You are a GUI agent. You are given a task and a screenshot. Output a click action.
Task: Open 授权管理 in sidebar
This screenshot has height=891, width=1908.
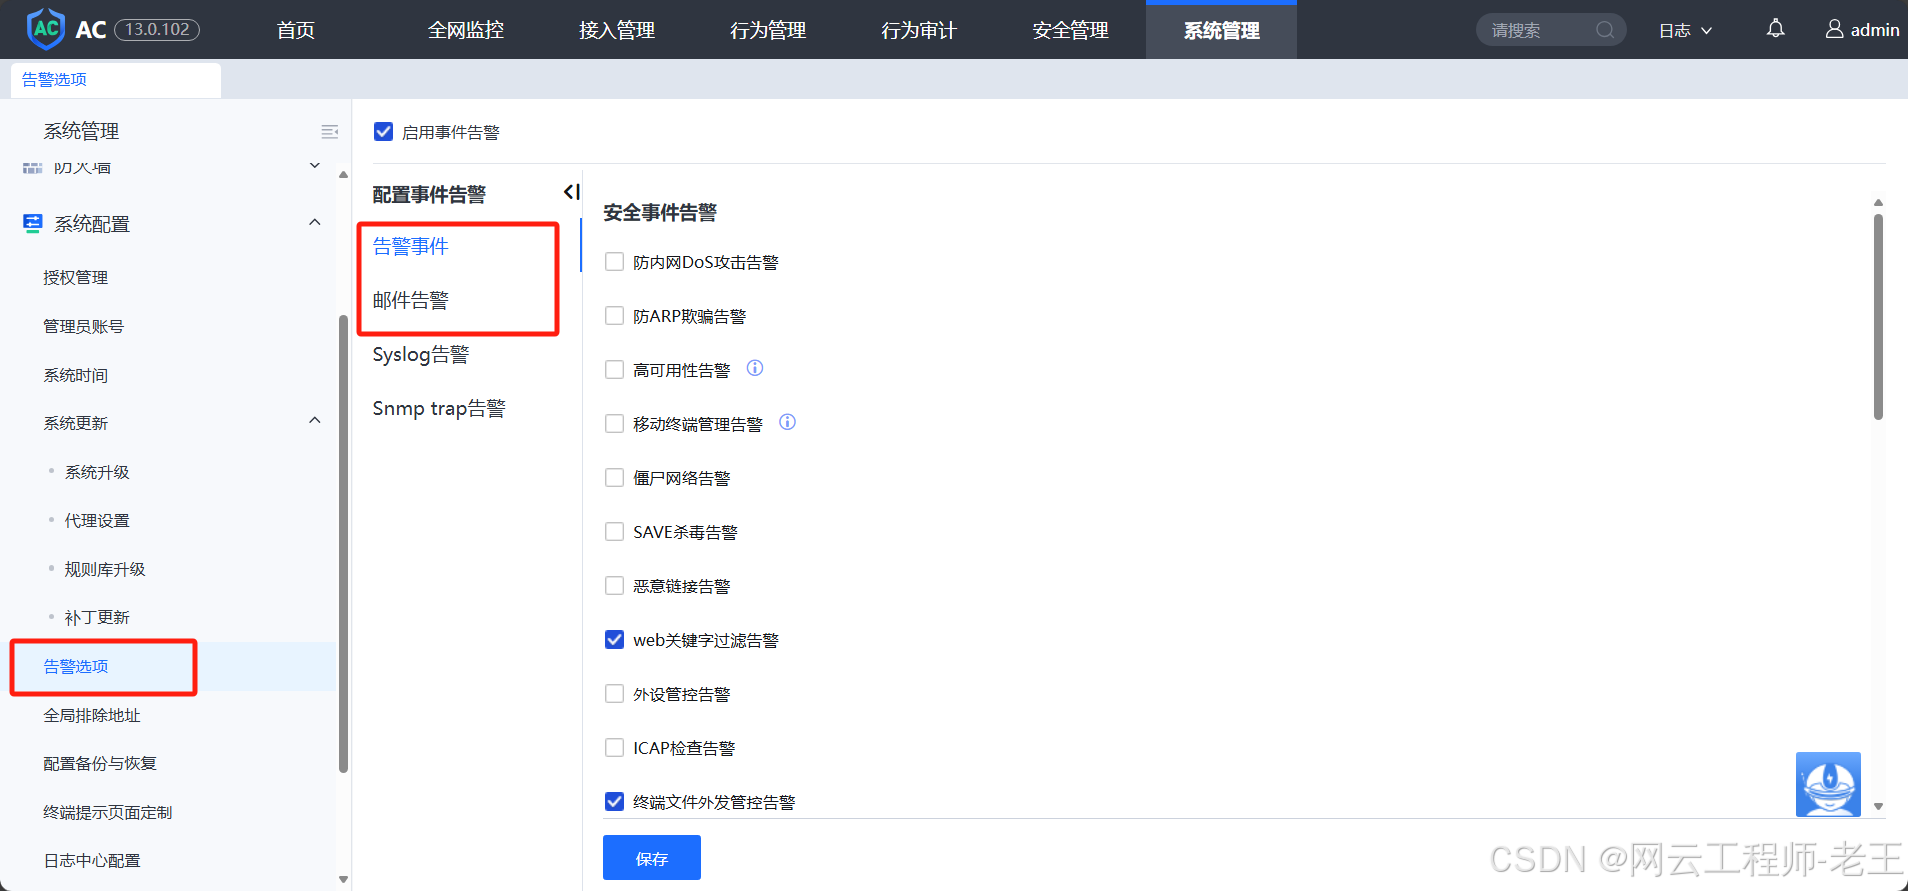coord(76,277)
